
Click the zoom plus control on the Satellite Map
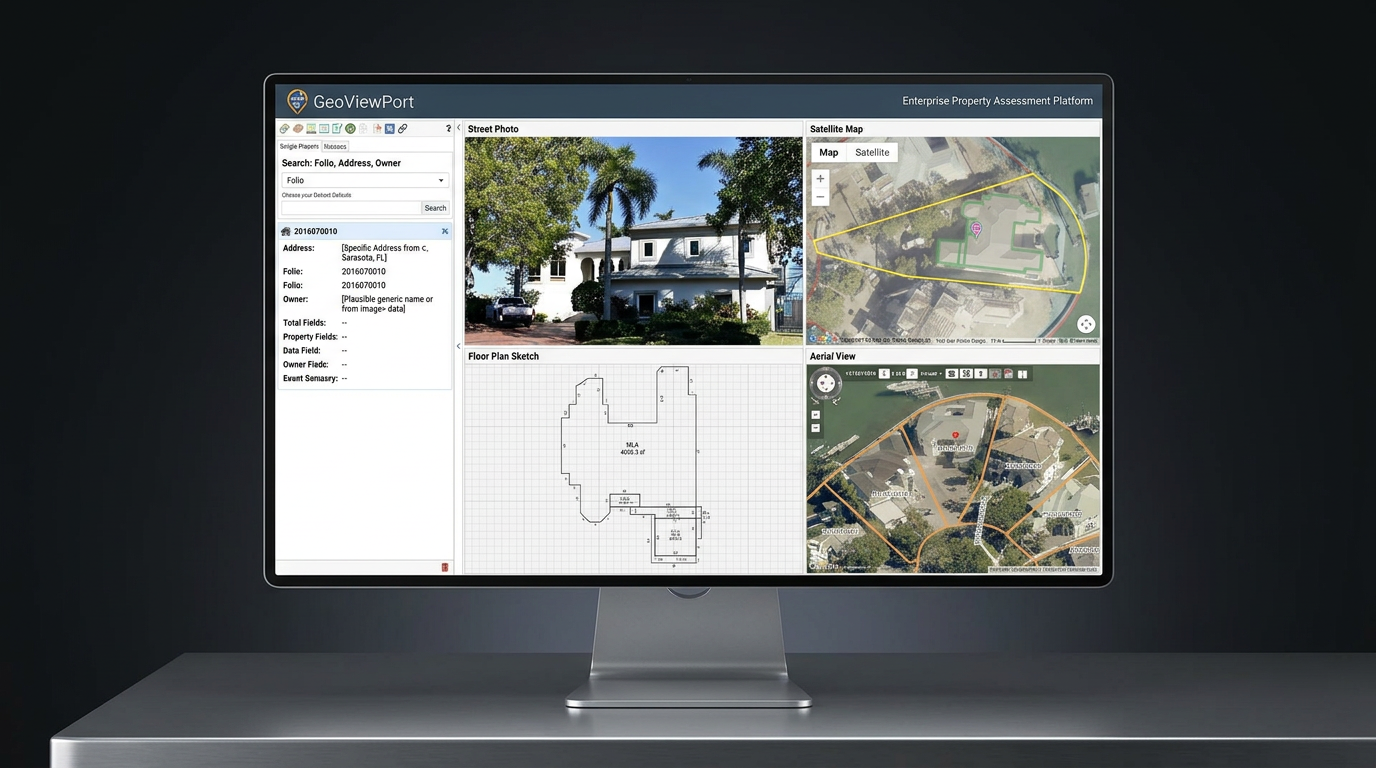pos(820,178)
